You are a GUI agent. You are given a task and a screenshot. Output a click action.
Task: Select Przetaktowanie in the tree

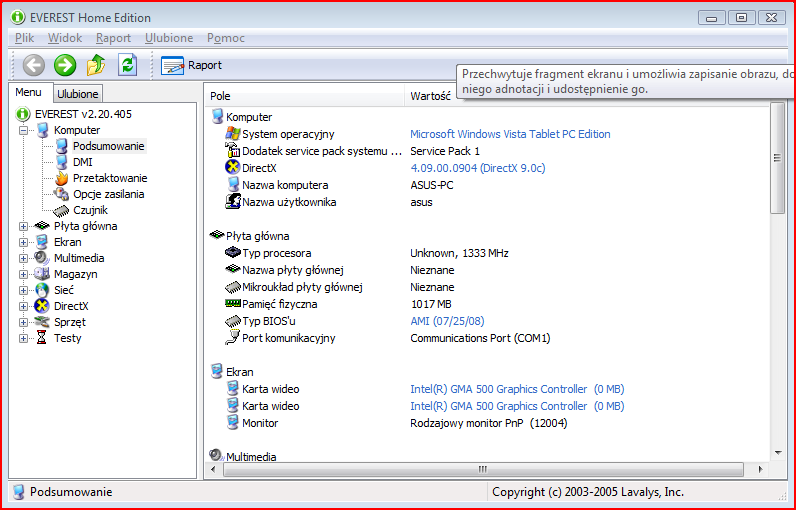(110, 178)
